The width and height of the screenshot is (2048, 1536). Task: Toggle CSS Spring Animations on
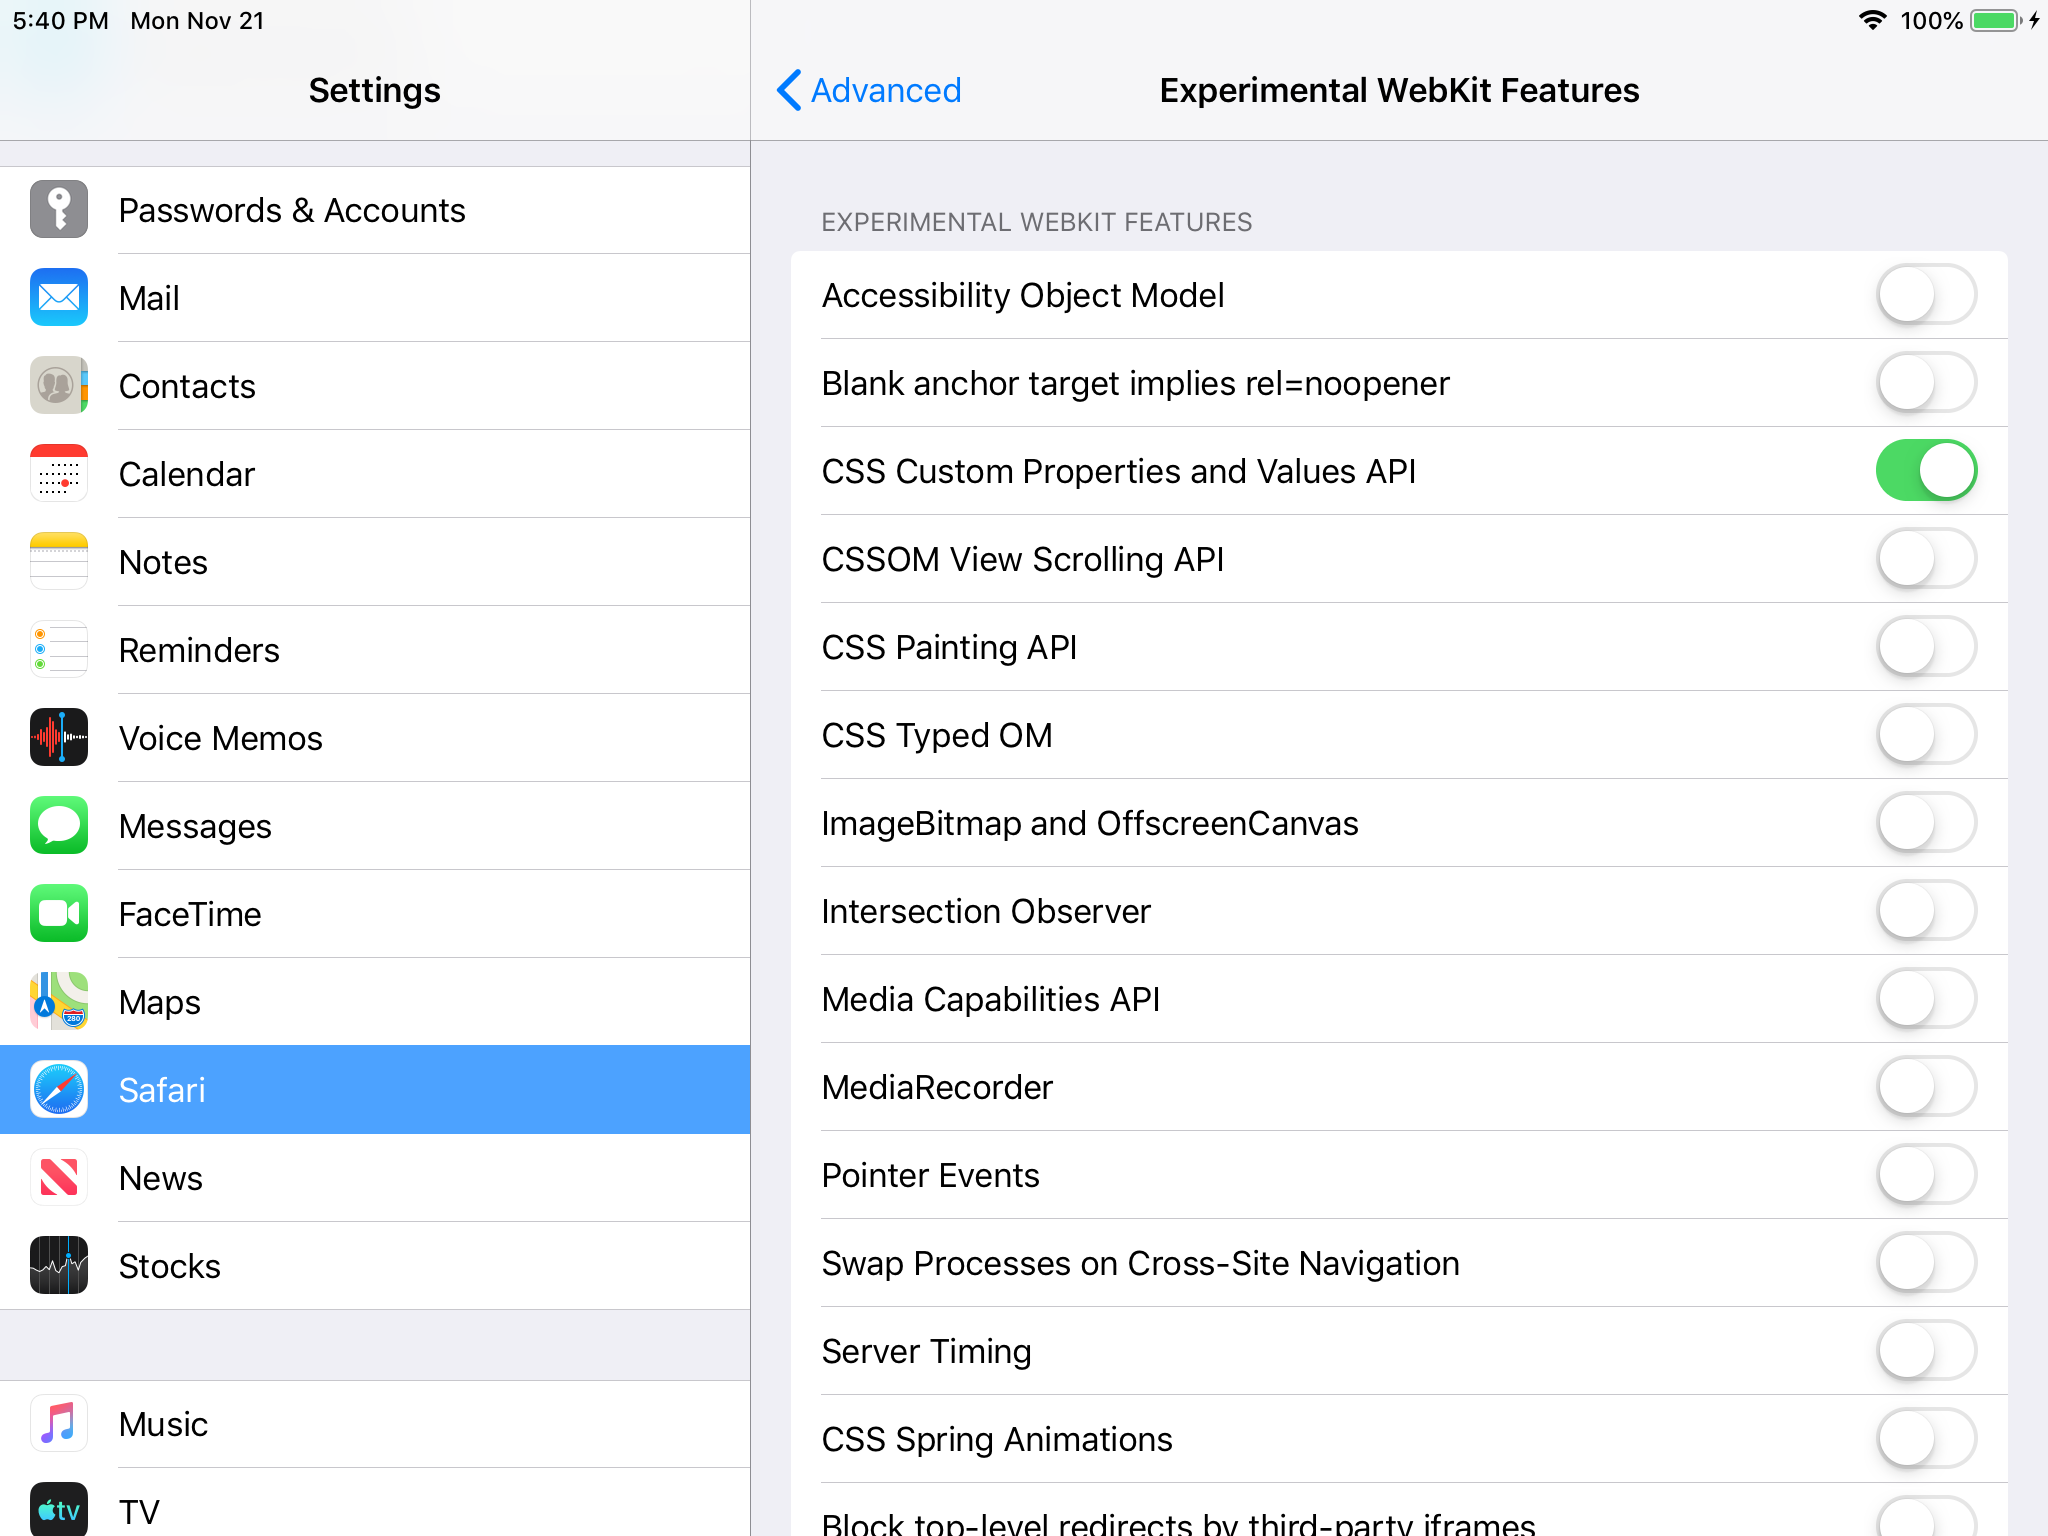pyautogui.click(x=1925, y=1439)
